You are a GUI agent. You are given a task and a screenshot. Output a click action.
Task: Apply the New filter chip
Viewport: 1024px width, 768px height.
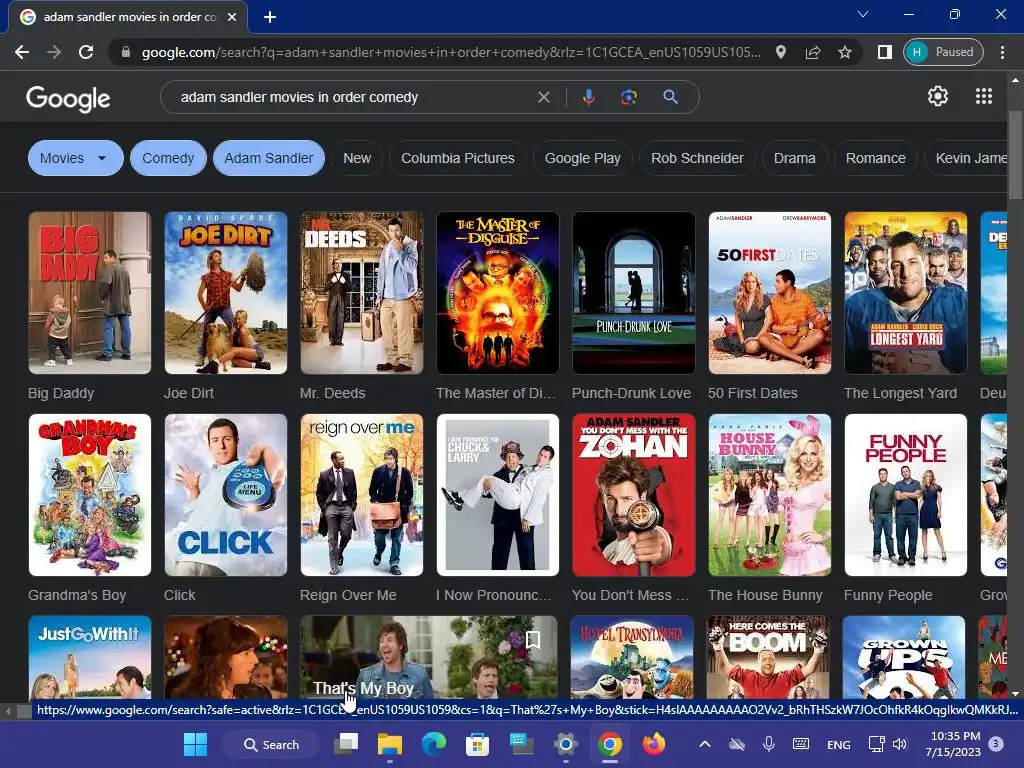point(357,158)
